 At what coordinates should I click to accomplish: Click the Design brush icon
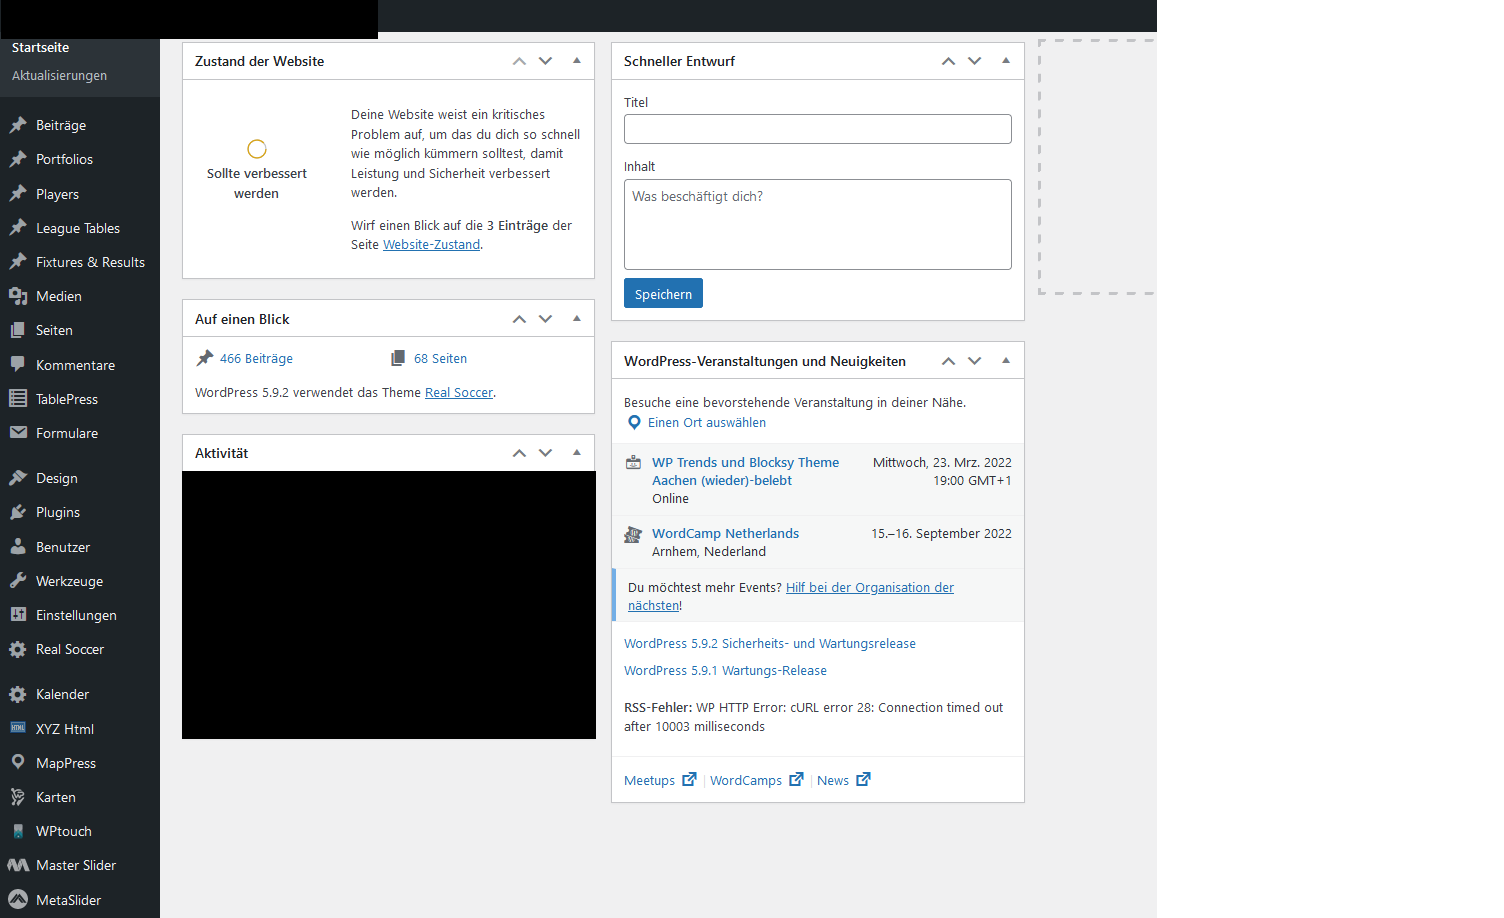[x=18, y=478]
